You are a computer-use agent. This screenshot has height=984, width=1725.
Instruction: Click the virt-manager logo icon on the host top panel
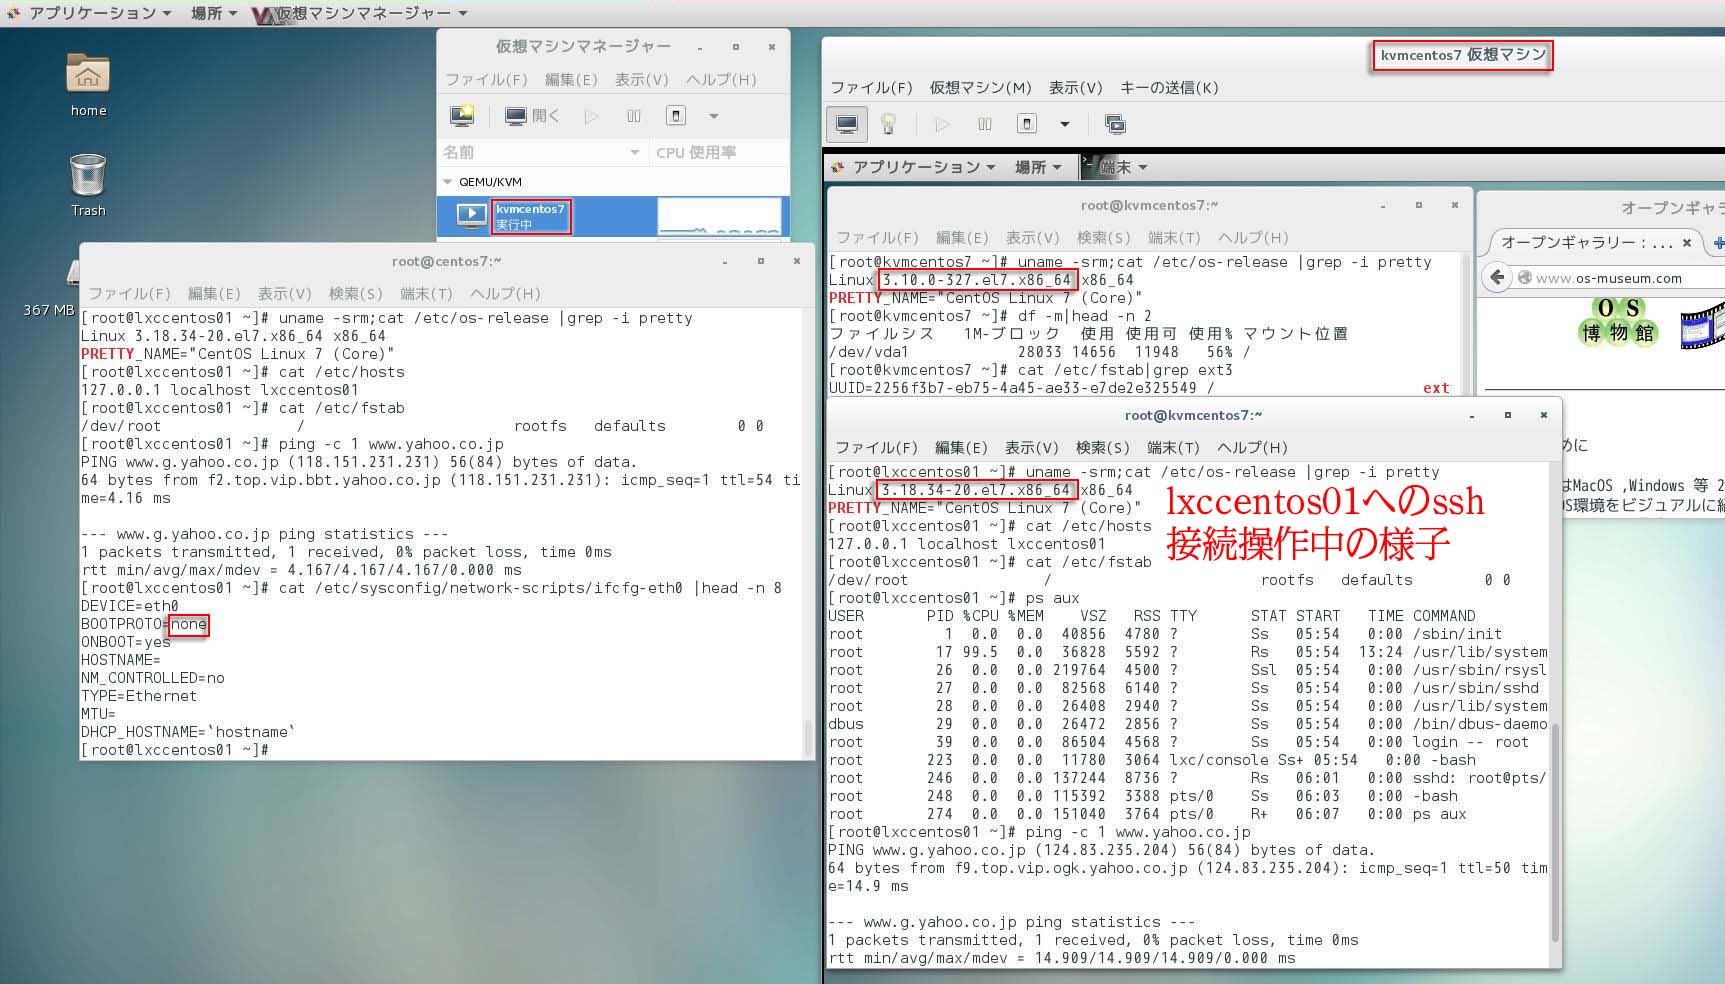pyautogui.click(x=263, y=14)
